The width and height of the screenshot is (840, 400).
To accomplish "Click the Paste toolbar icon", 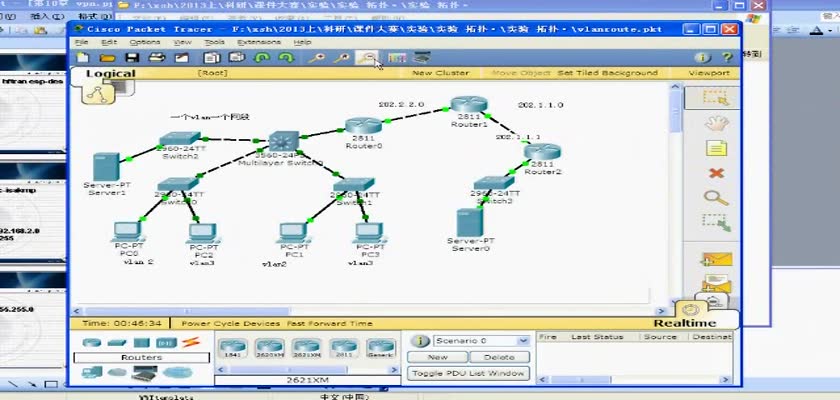I will point(237,57).
